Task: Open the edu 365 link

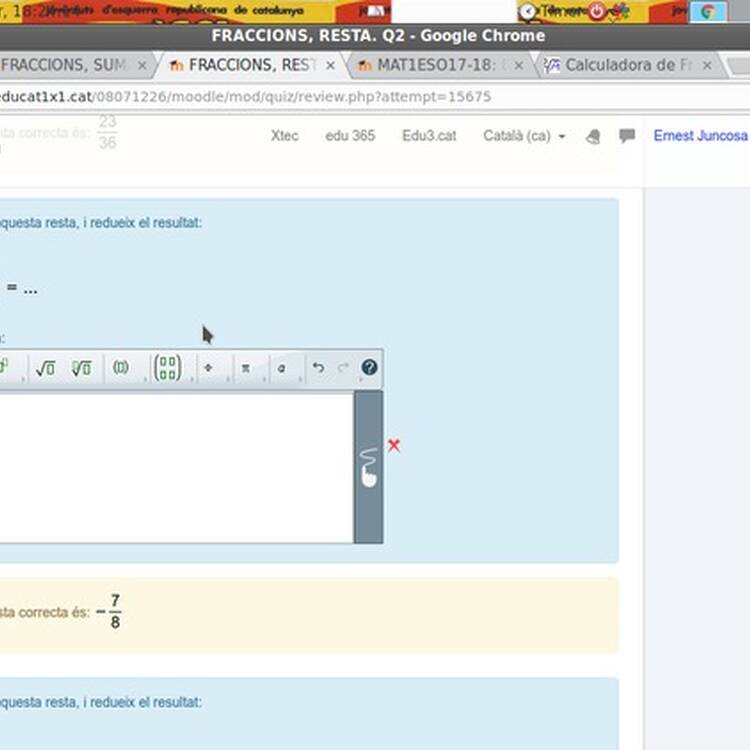Action: point(350,136)
